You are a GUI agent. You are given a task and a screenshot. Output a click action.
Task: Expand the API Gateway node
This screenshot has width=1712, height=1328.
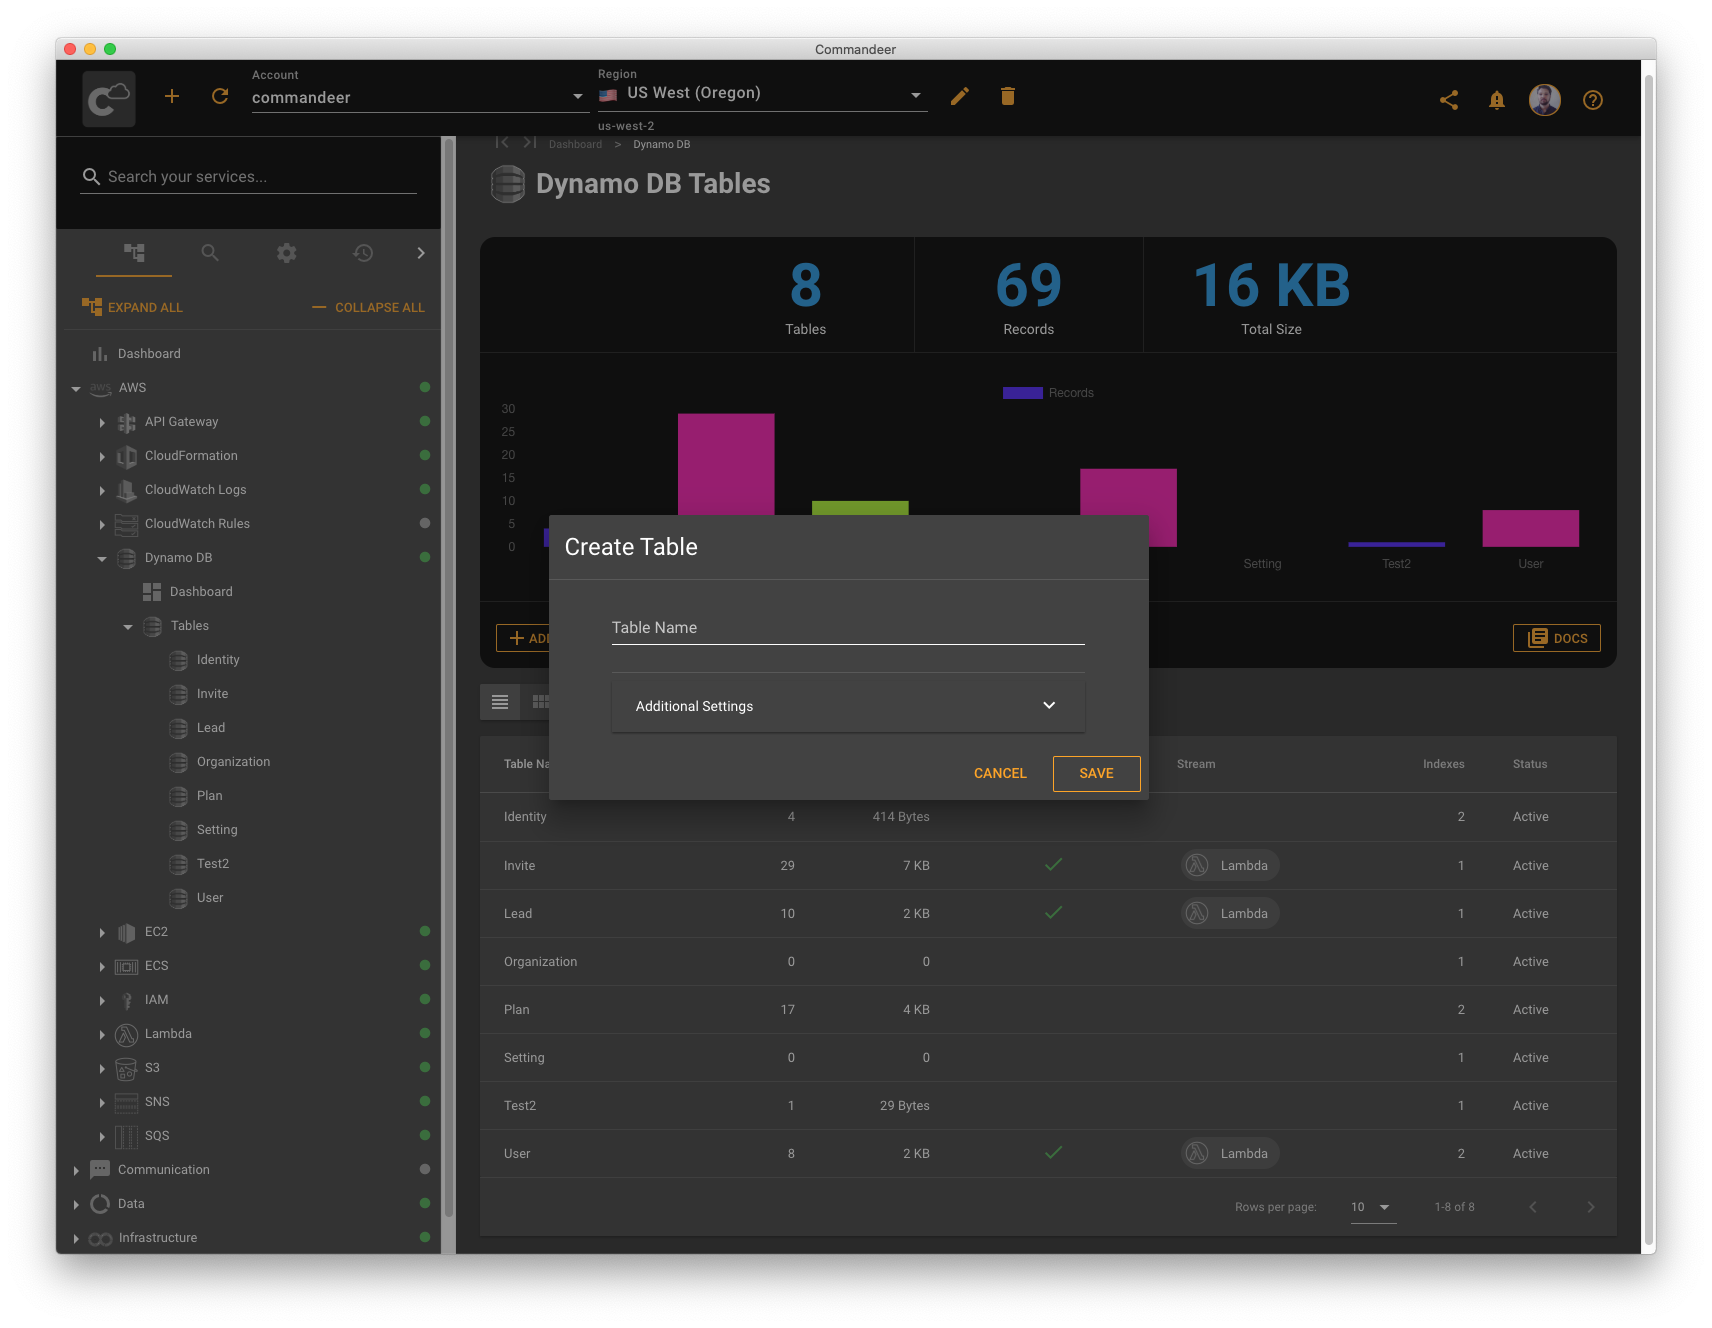tap(102, 423)
